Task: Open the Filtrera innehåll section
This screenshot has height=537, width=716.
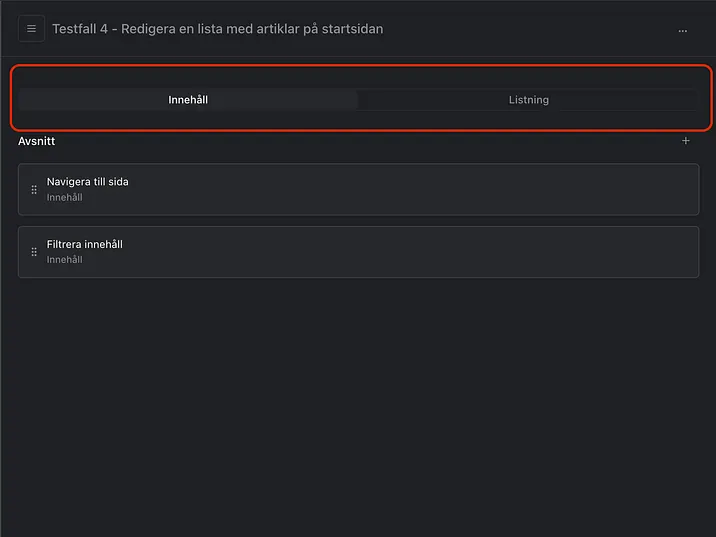Action: point(85,244)
